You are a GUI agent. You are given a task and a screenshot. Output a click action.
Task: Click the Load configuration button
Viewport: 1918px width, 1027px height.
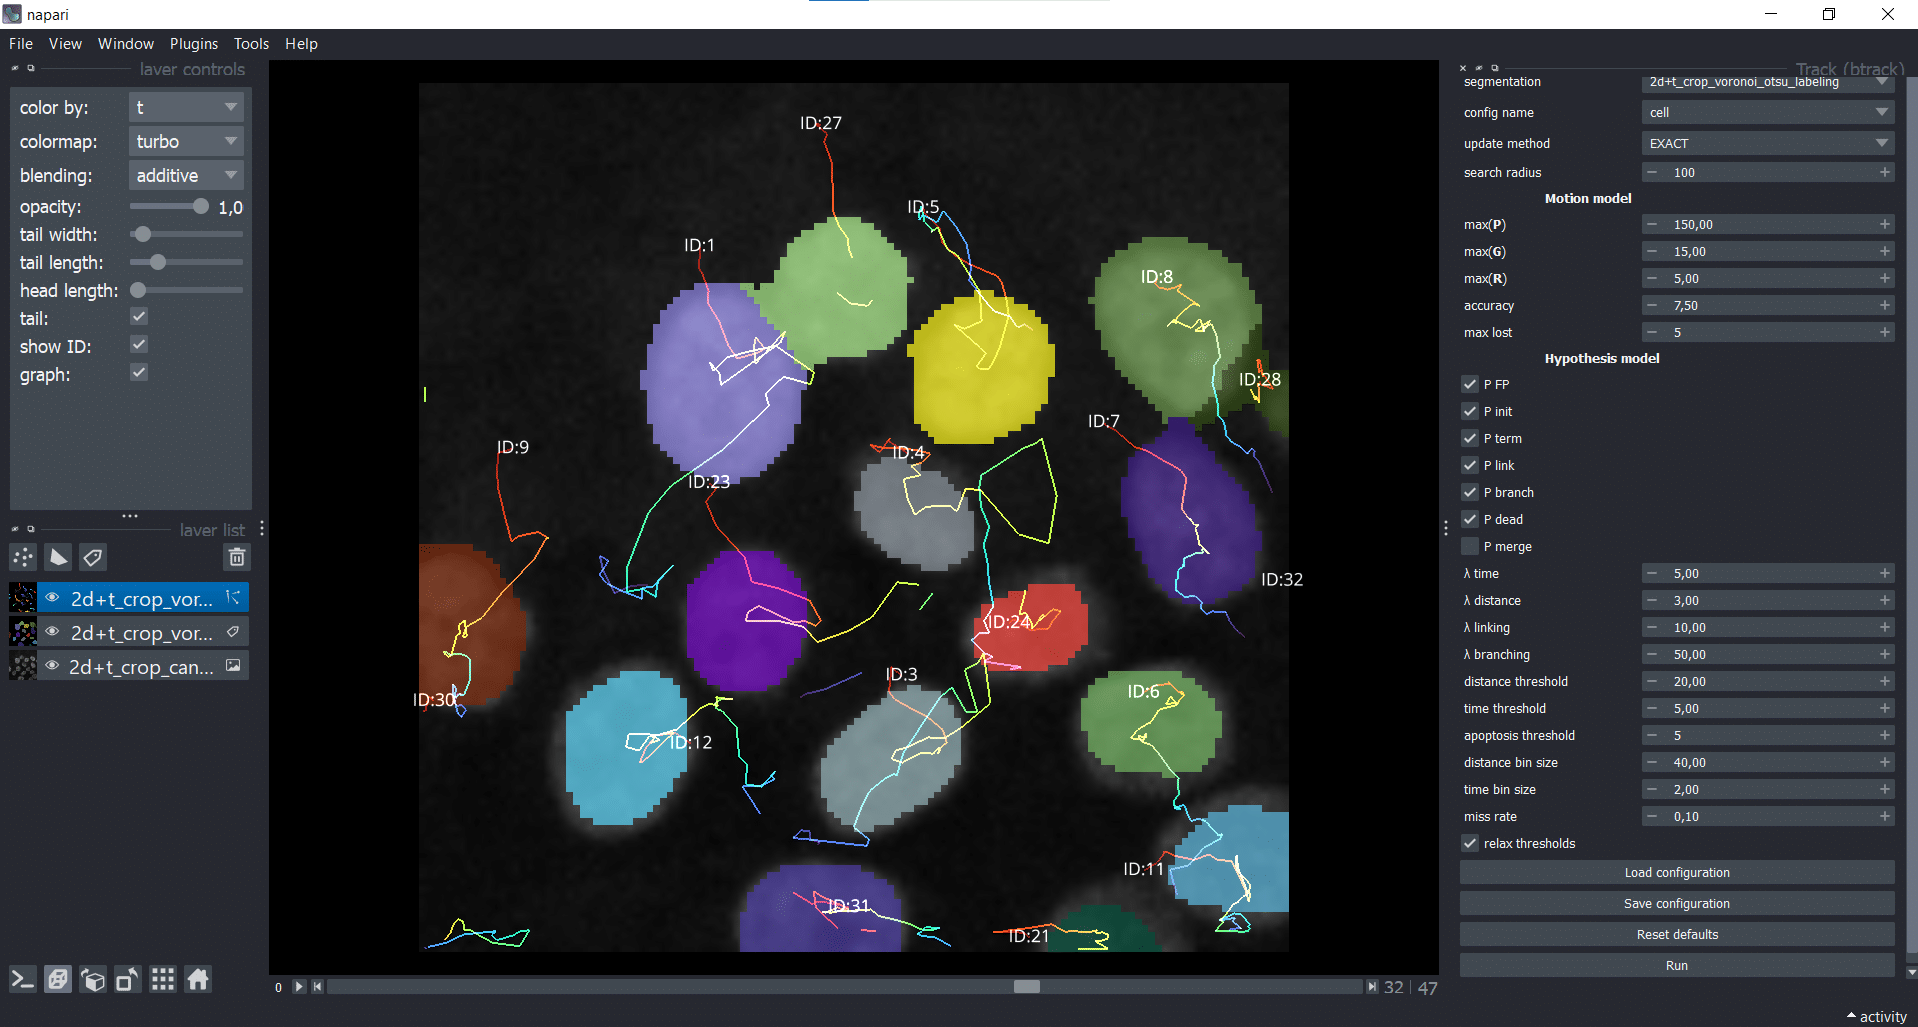(x=1676, y=872)
